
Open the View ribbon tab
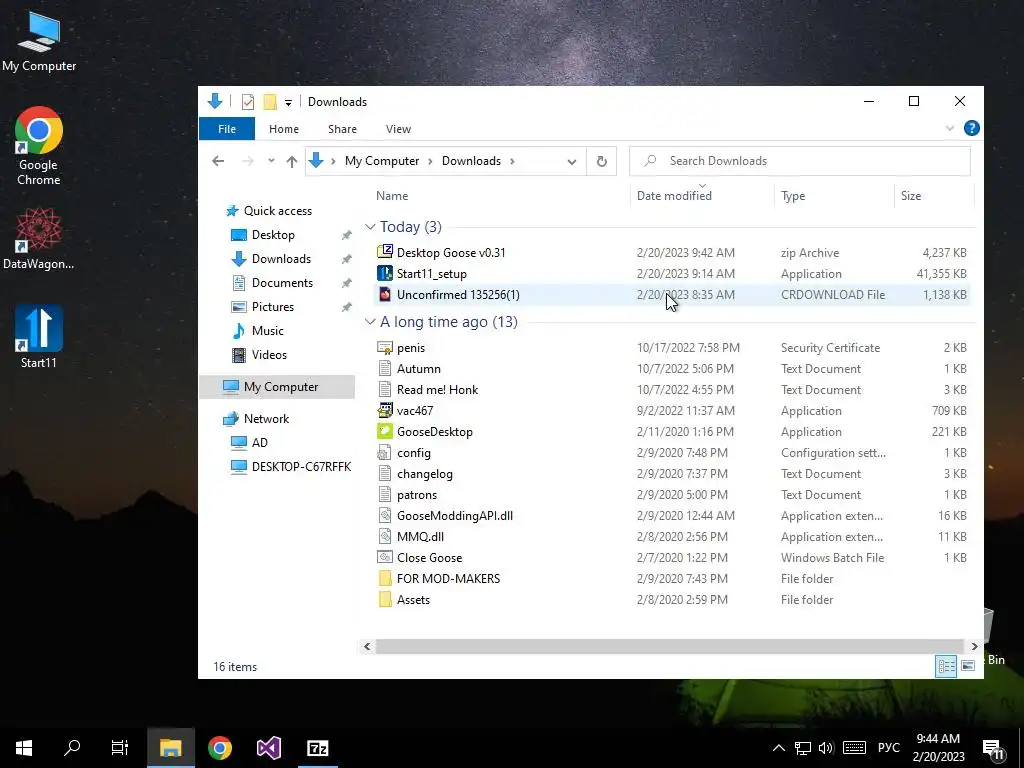point(398,129)
